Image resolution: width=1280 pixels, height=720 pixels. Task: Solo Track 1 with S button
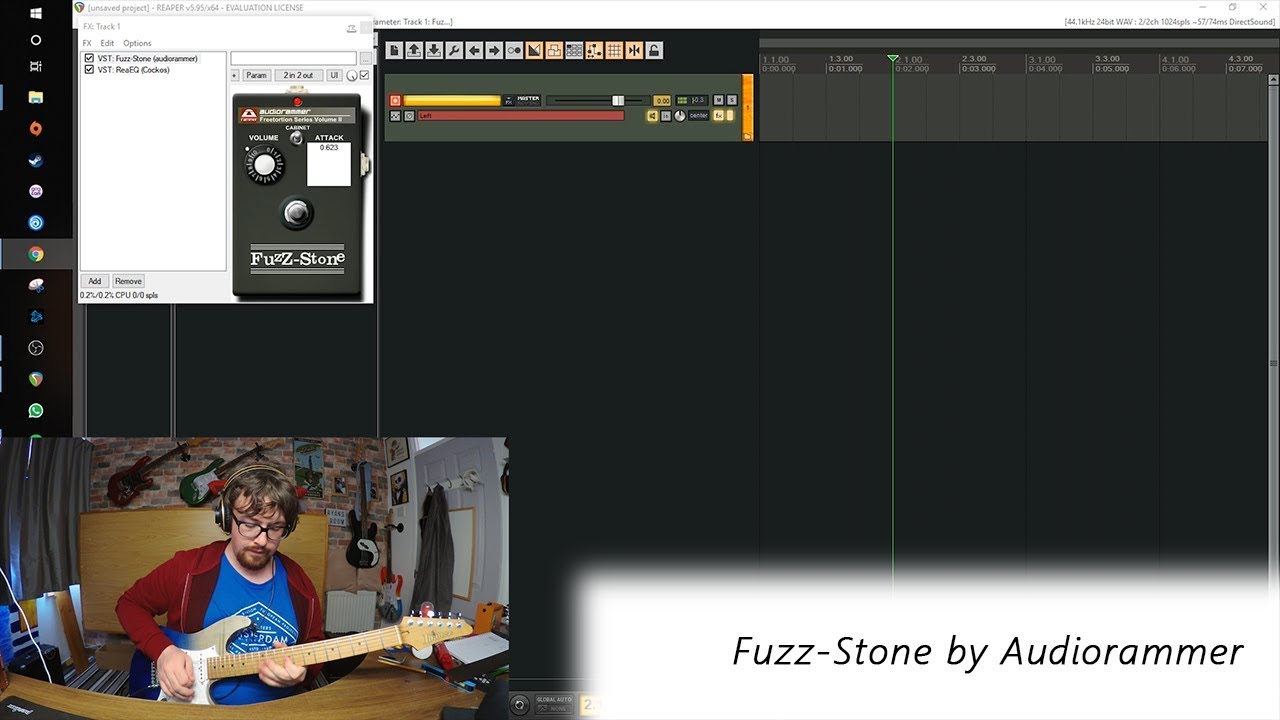pyautogui.click(x=732, y=100)
